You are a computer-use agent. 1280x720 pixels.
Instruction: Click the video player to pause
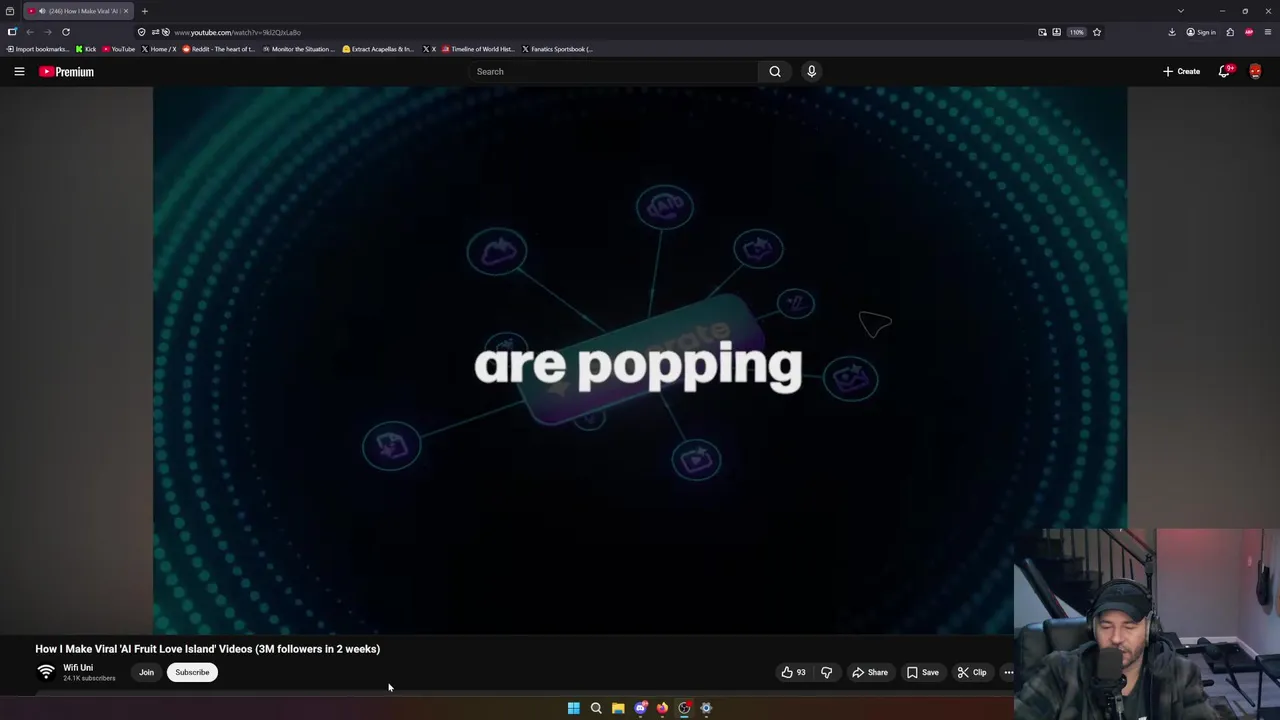640,360
